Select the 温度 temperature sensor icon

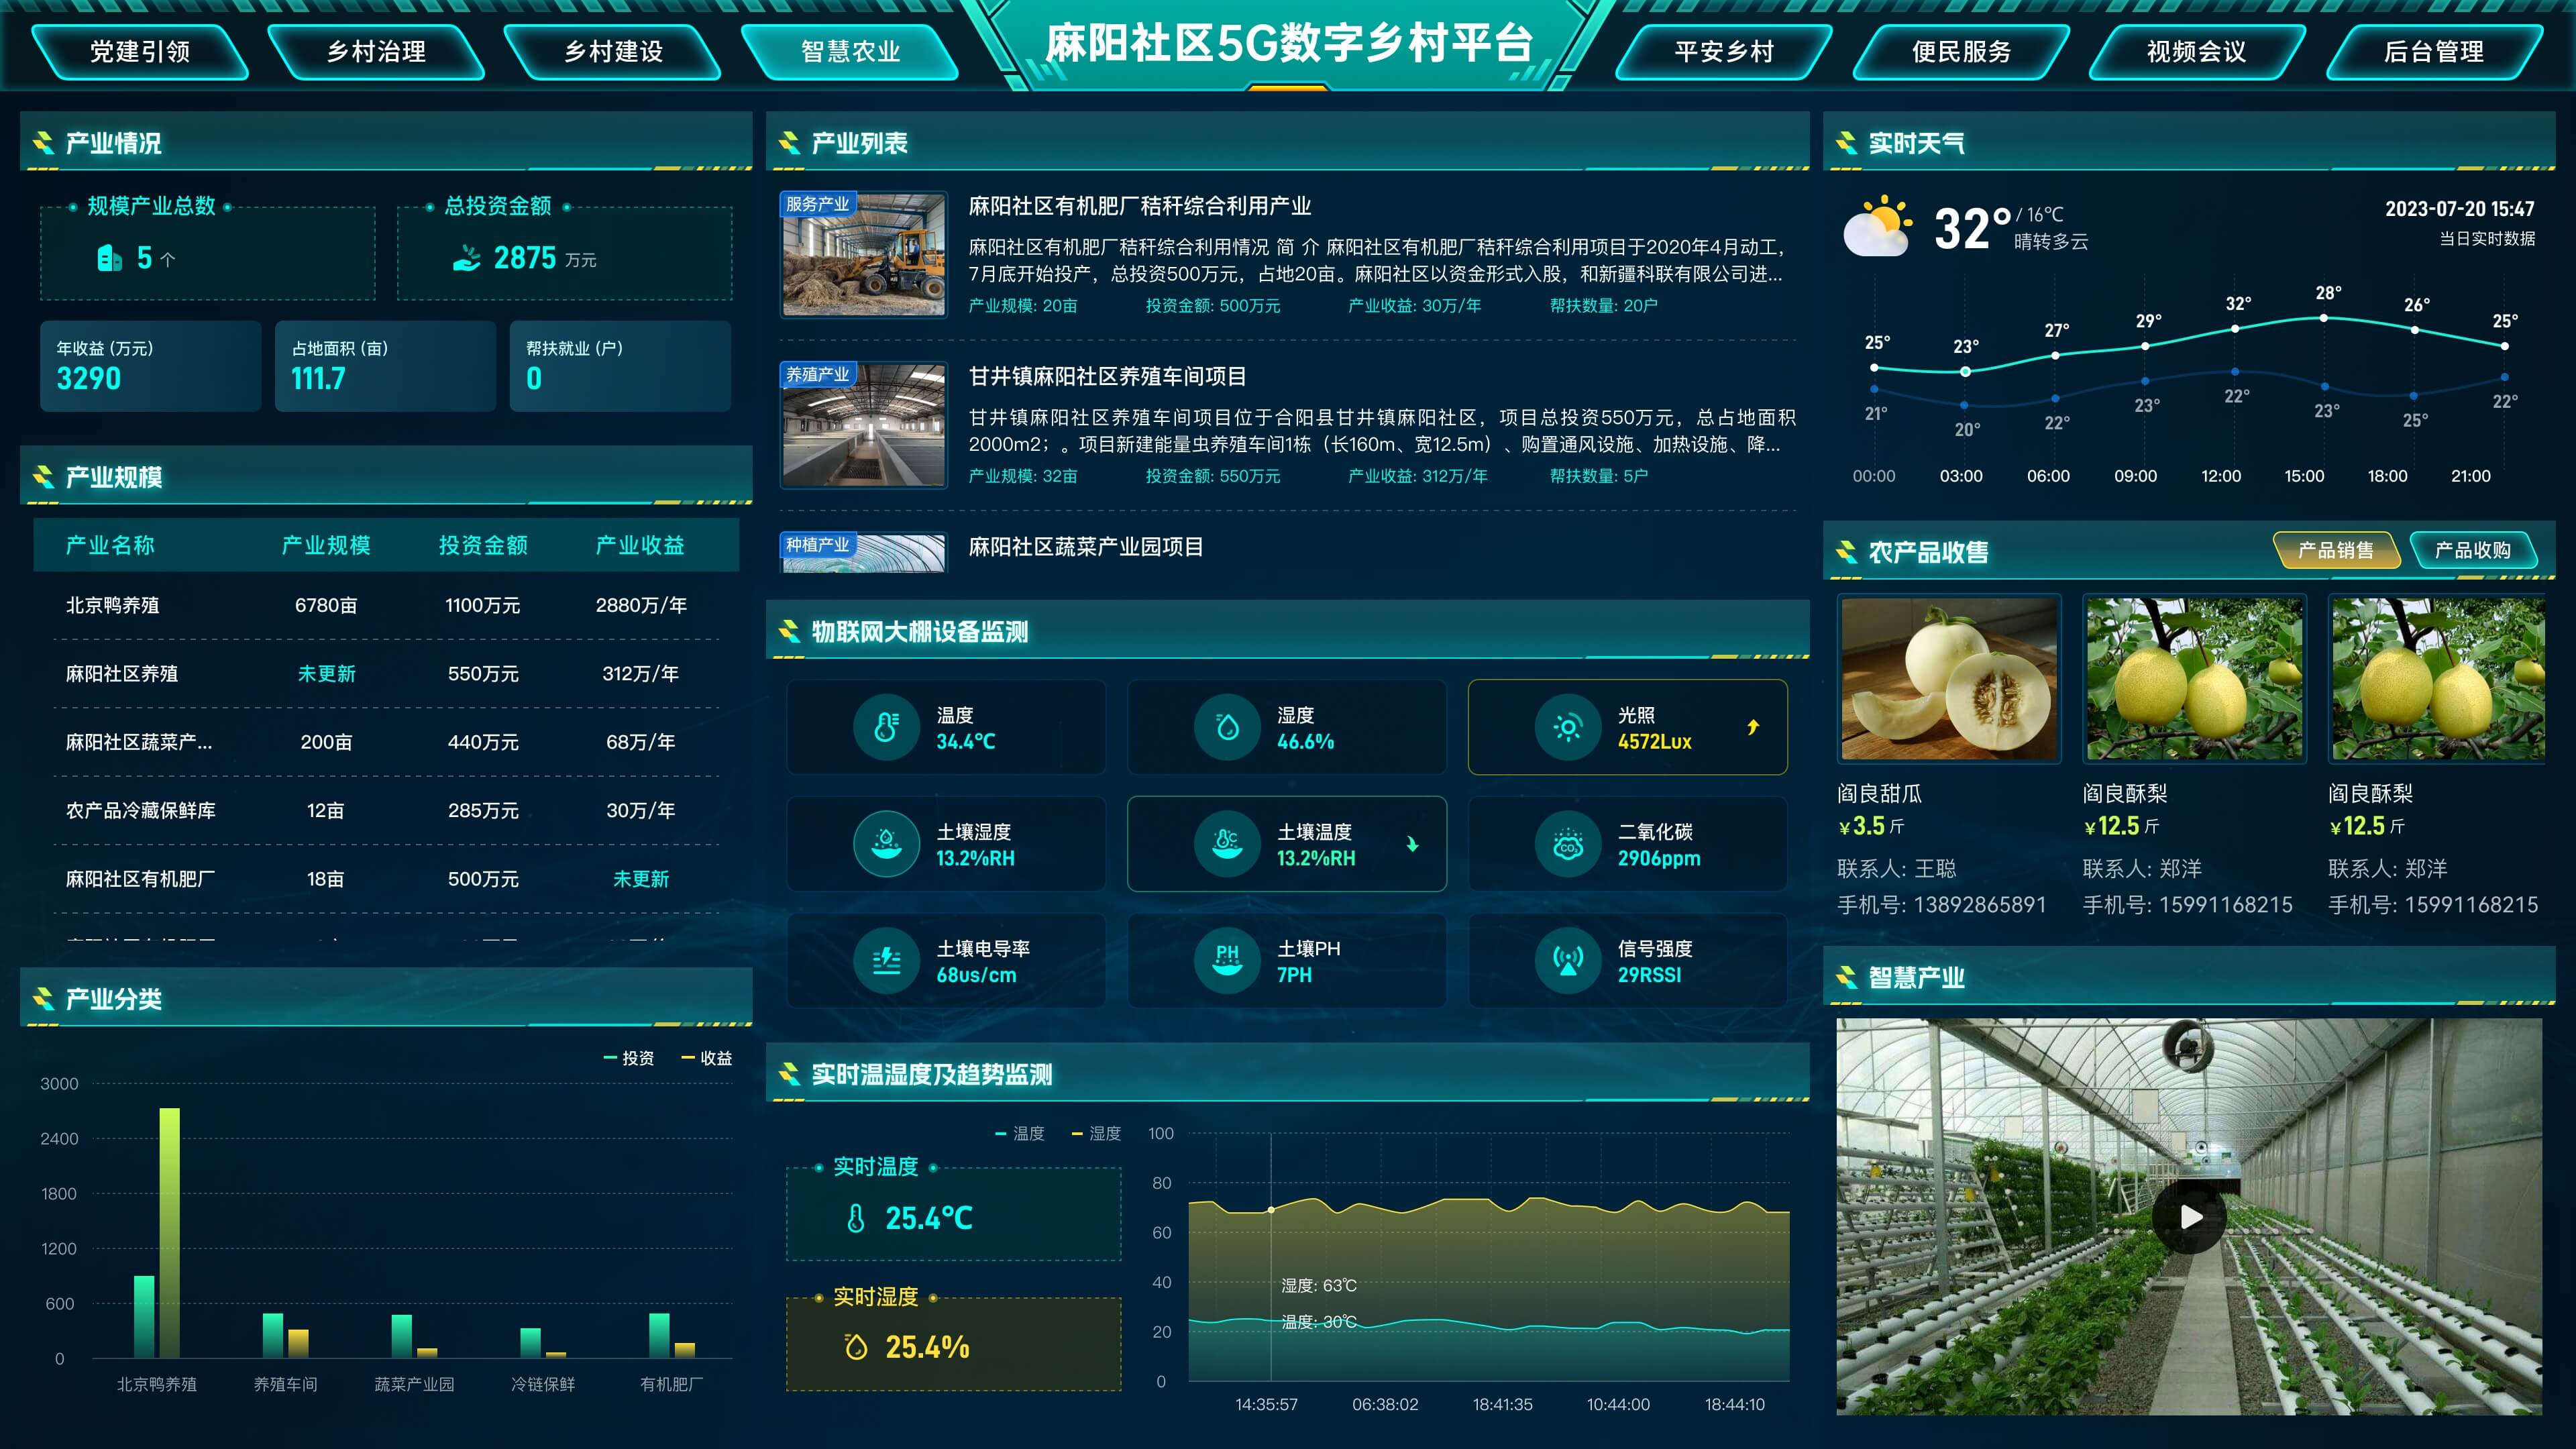point(886,727)
